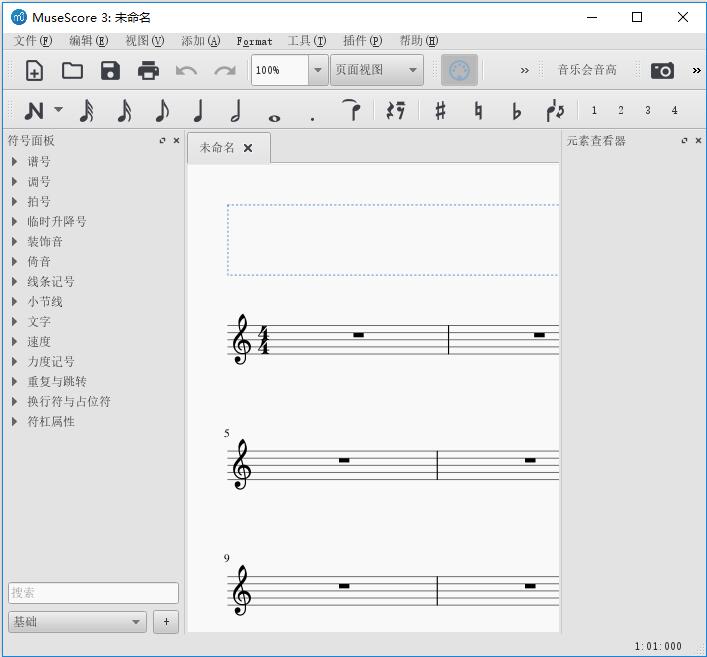Open the 添加(A) menu
Image resolution: width=707 pixels, height=657 pixels.
201,41
